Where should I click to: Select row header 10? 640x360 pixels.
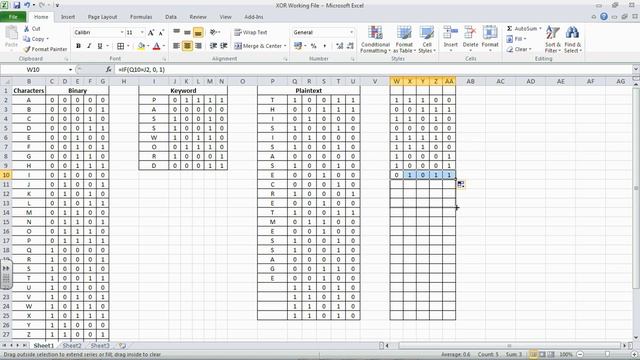pos(6,175)
